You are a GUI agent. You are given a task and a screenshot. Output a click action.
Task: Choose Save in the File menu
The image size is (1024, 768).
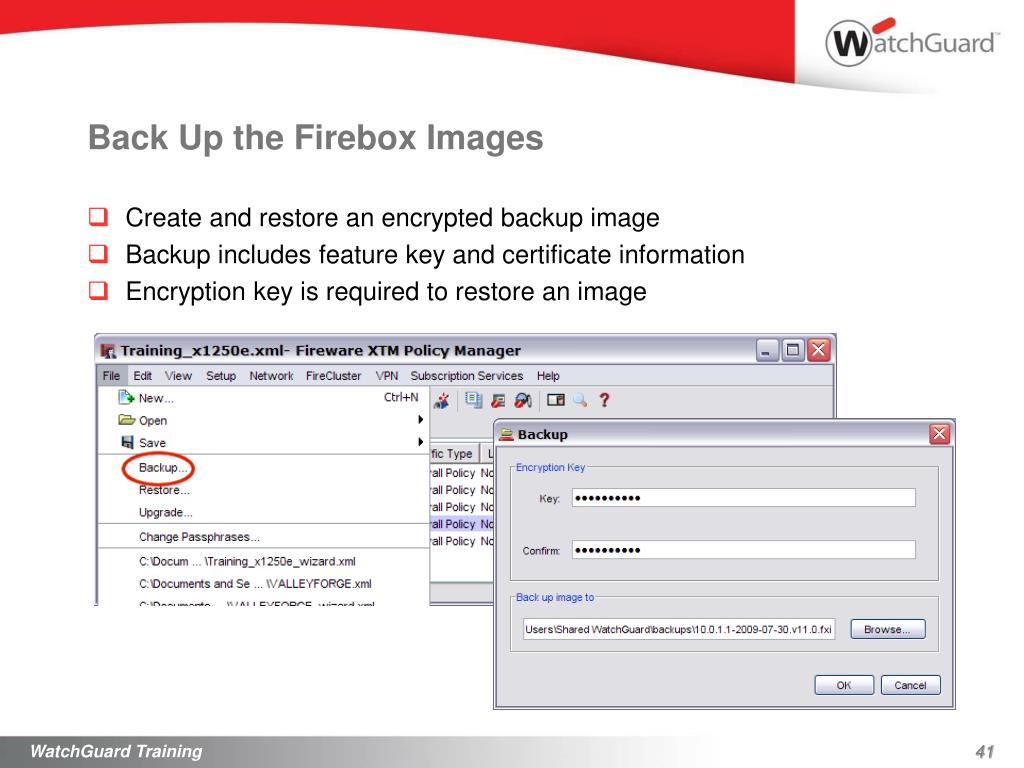tap(263, 442)
